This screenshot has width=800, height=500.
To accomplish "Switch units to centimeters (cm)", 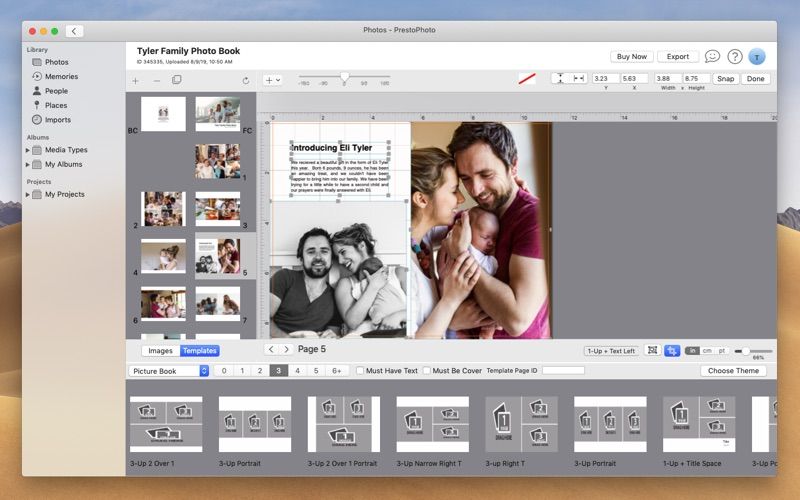I will [x=707, y=351].
